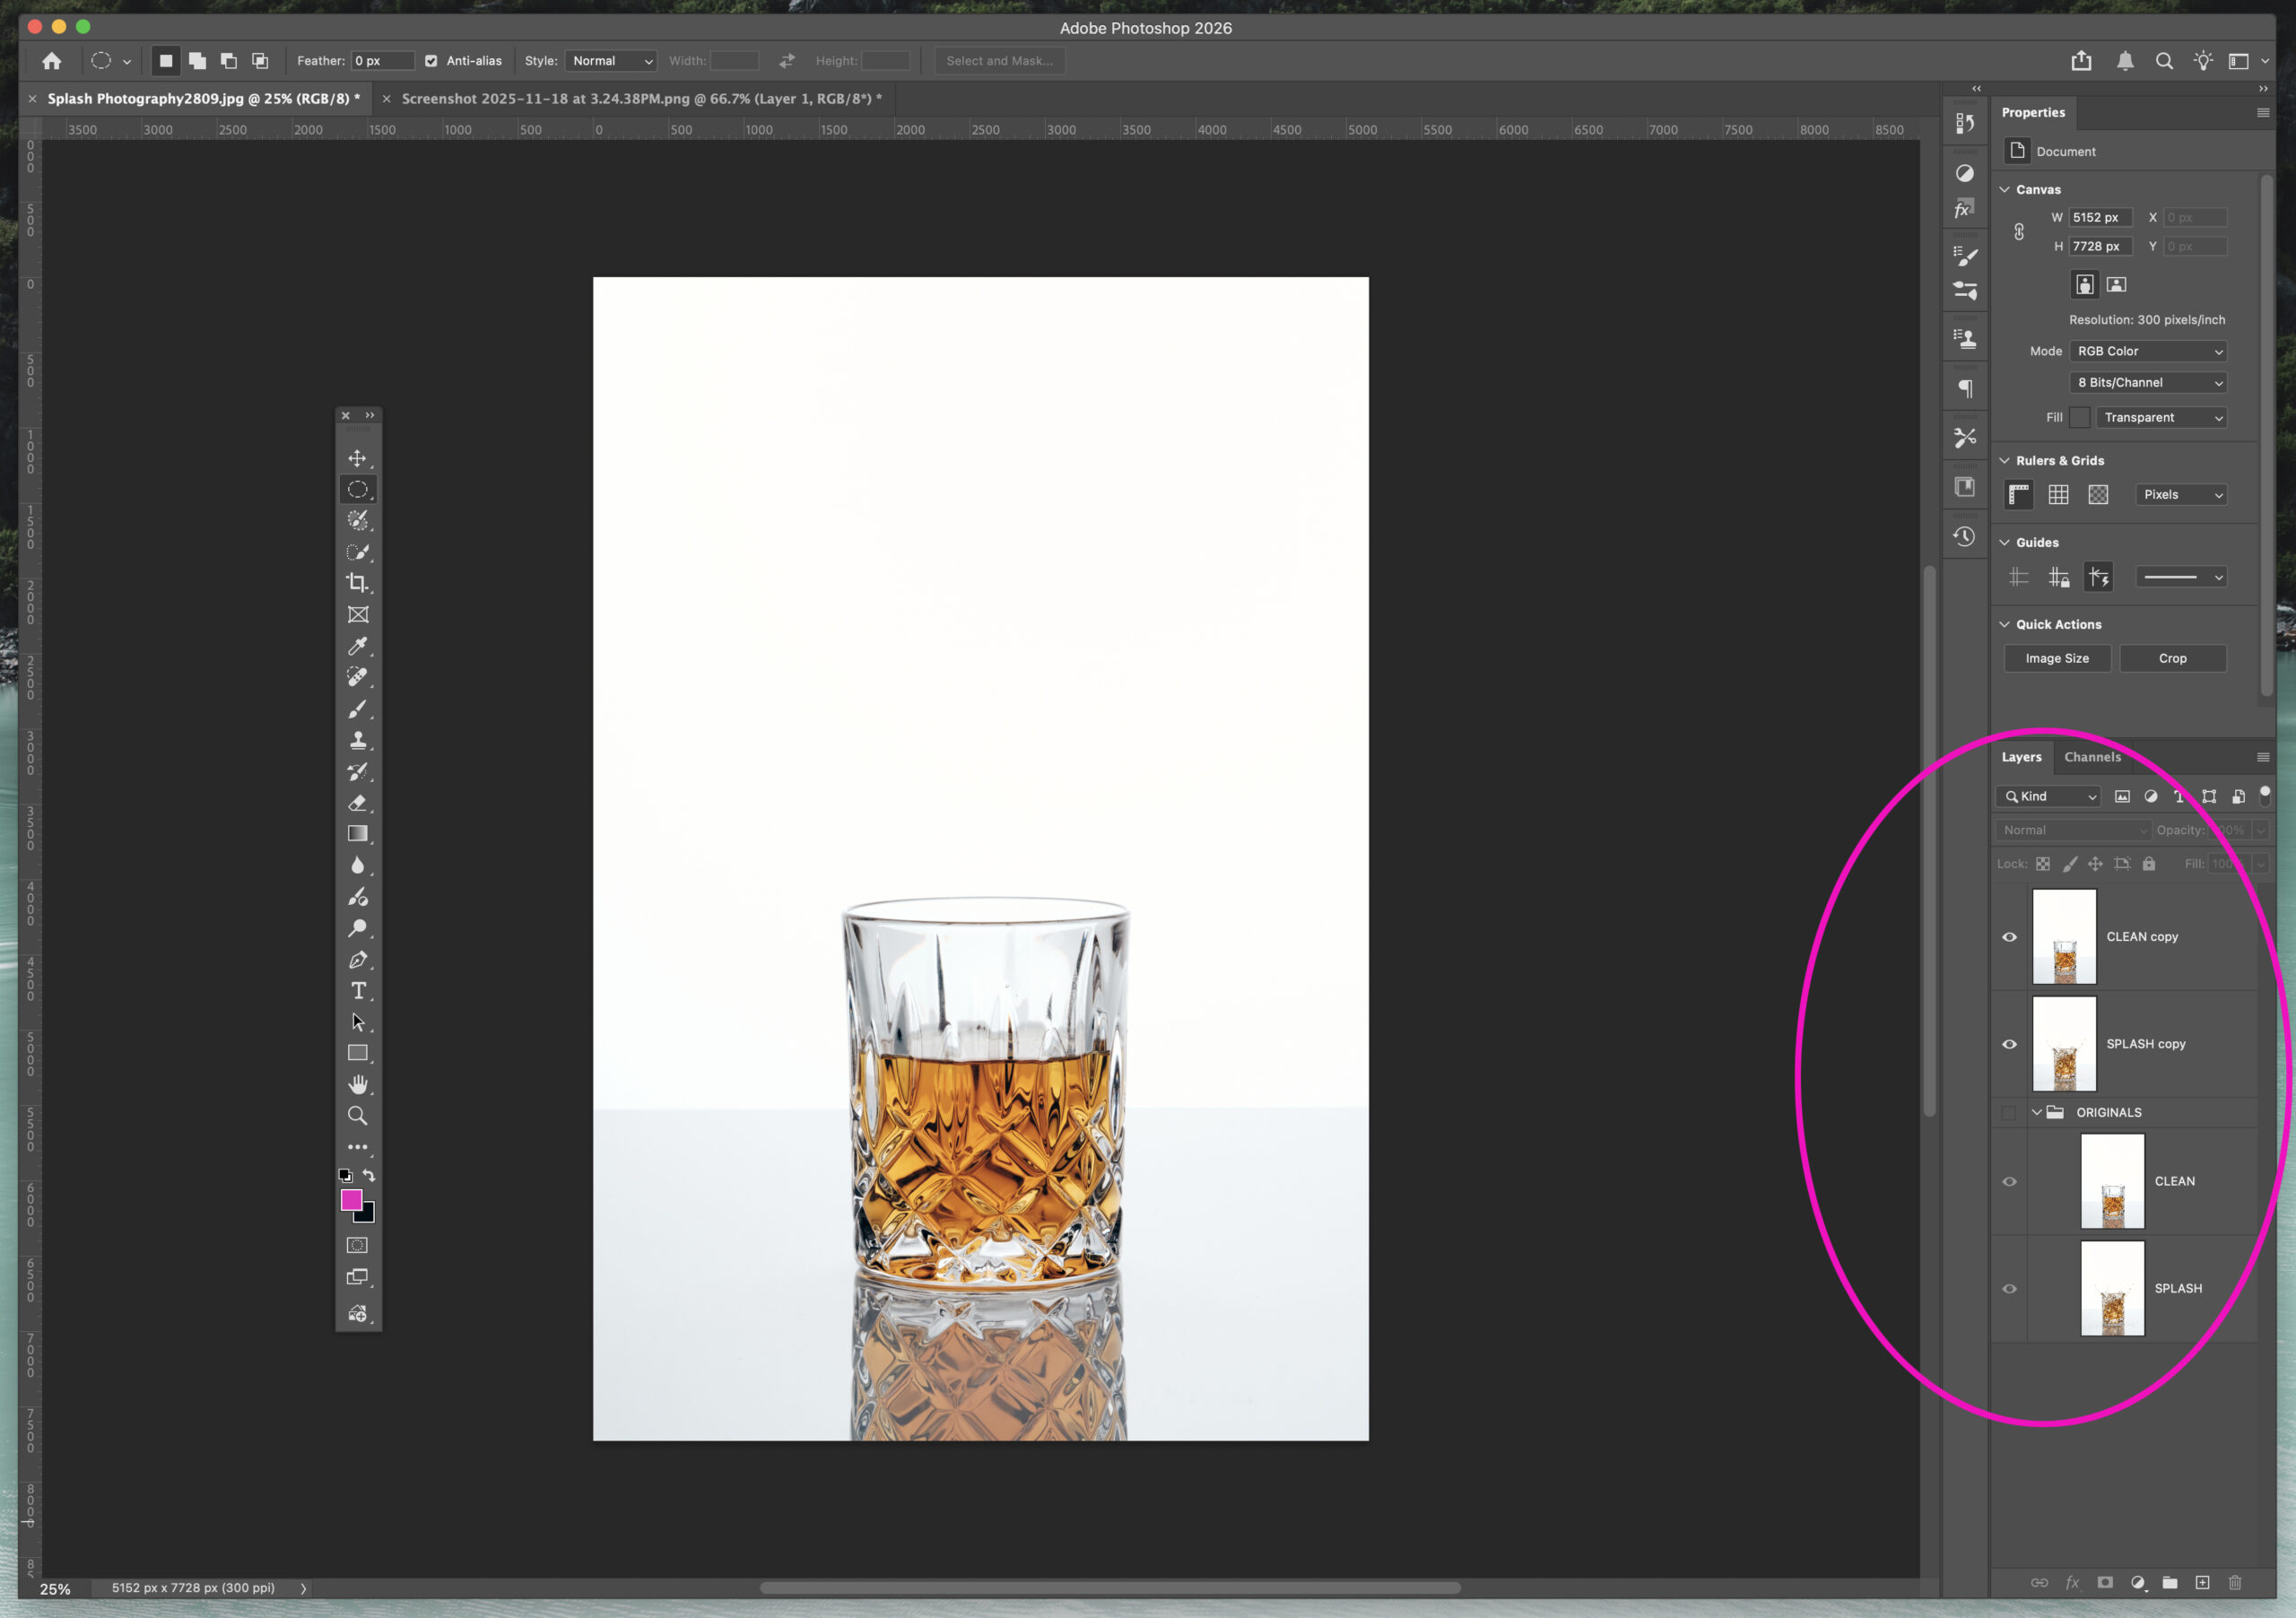Image resolution: width=2296 pixels, height=1618 pixels.
Task: Collapse the ORIGINALS layer group
Action: pyautogui.click(x=2037, y=1112)
